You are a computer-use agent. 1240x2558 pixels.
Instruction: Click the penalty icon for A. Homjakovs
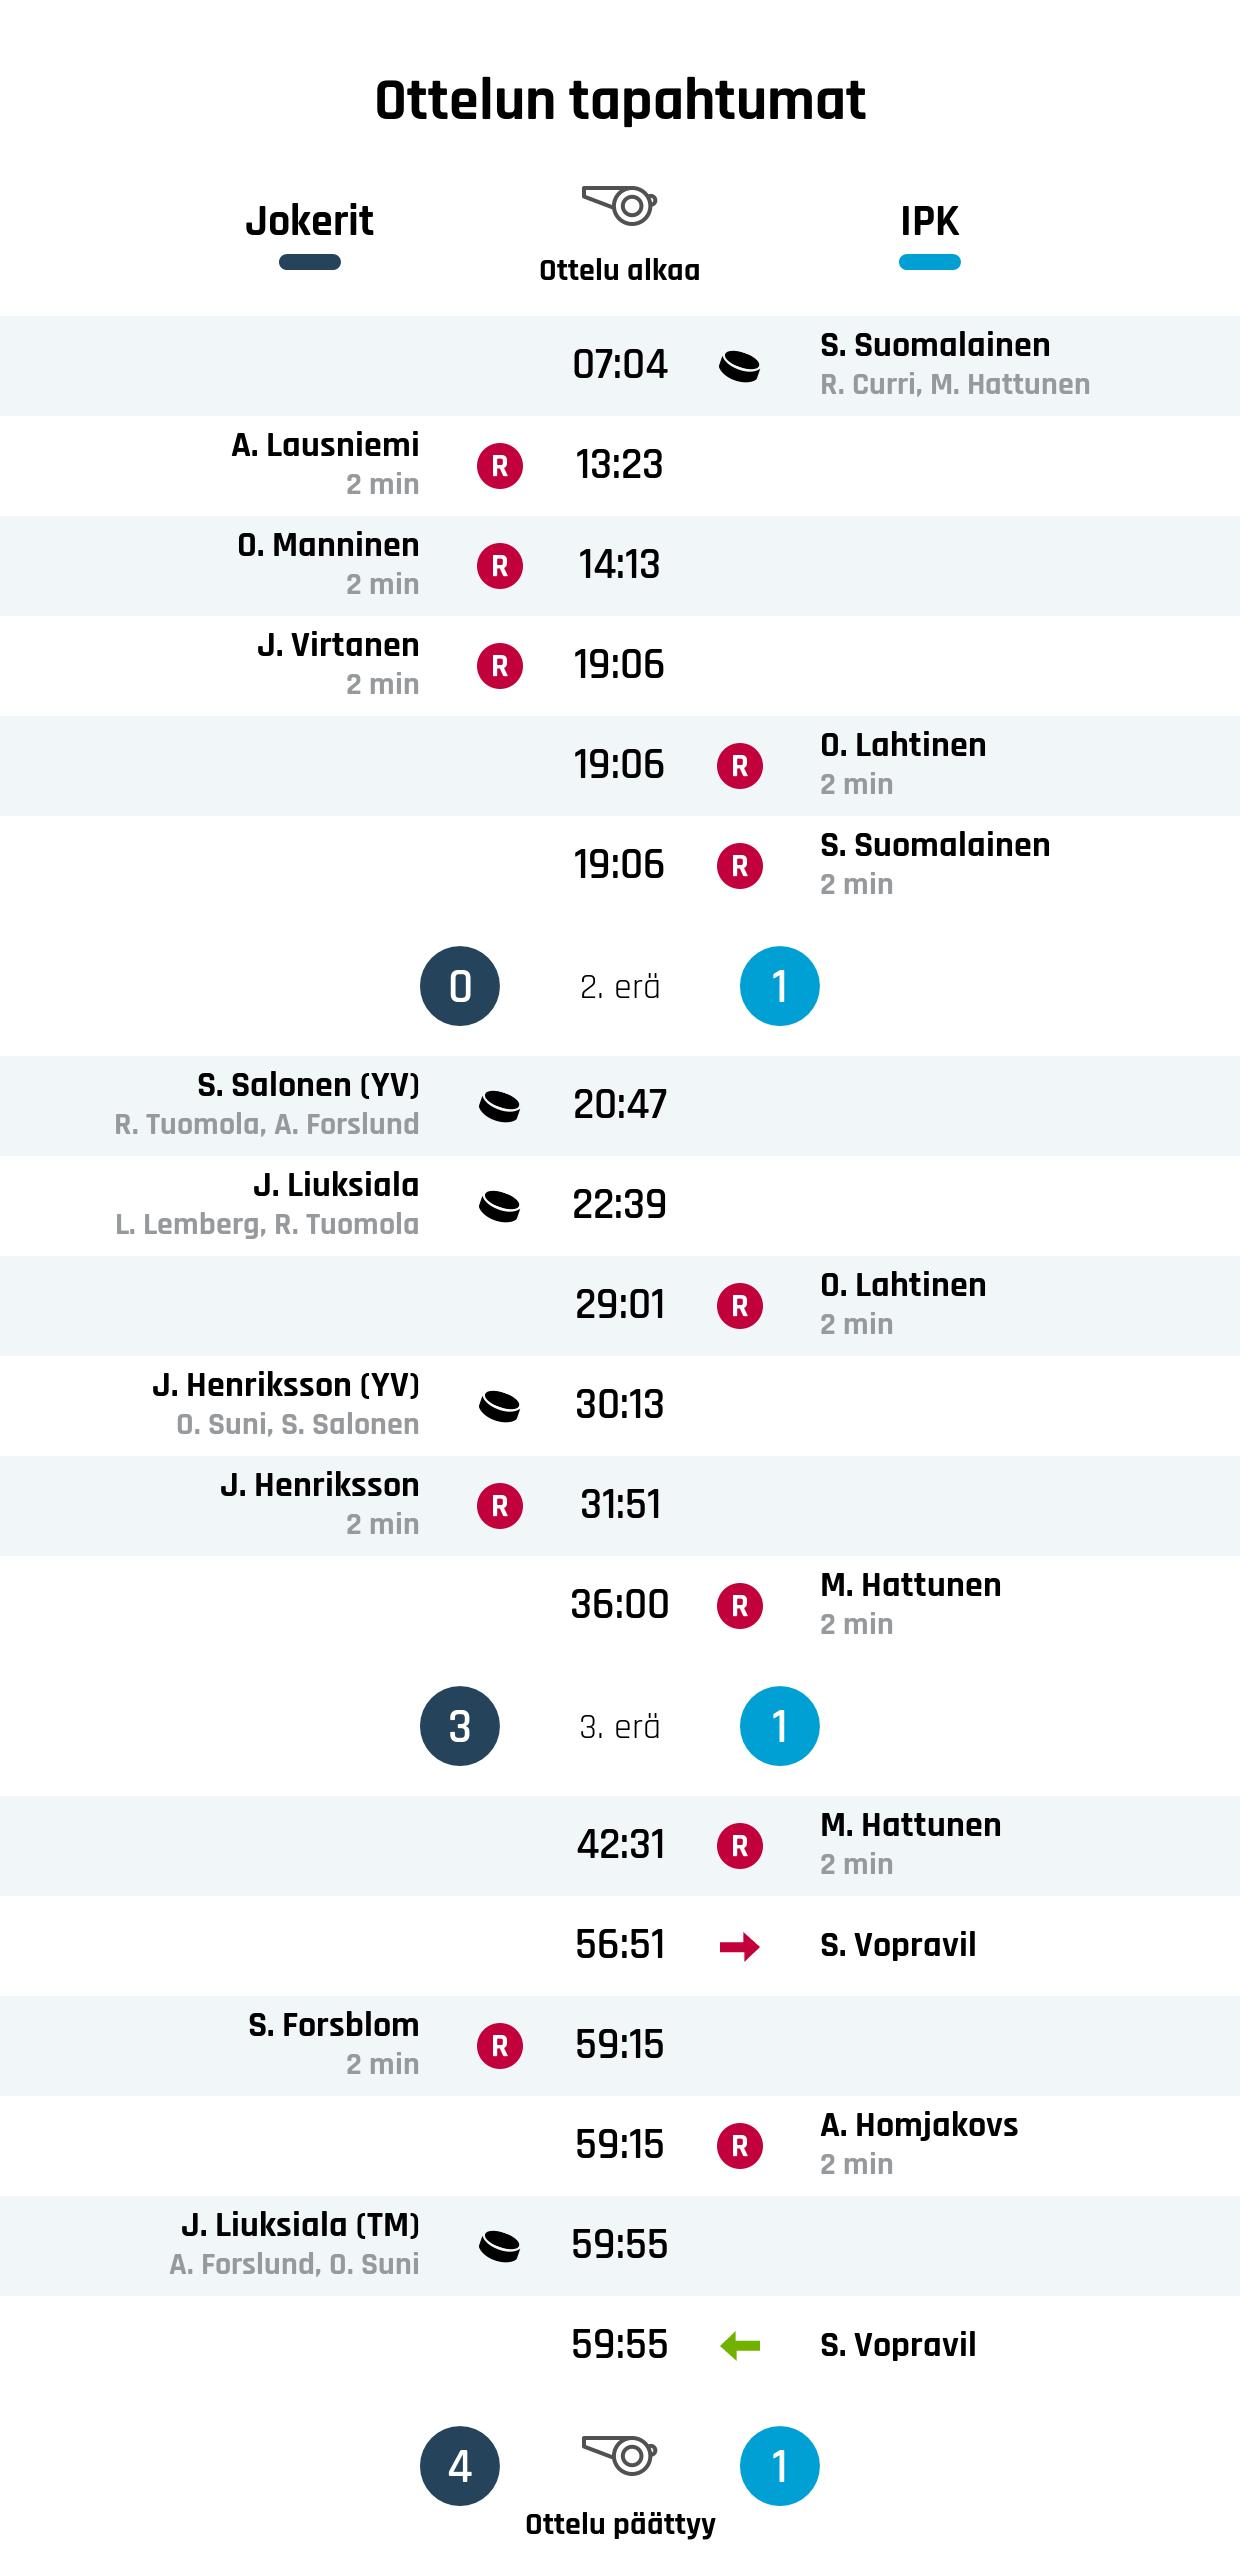click(740, 2146)
